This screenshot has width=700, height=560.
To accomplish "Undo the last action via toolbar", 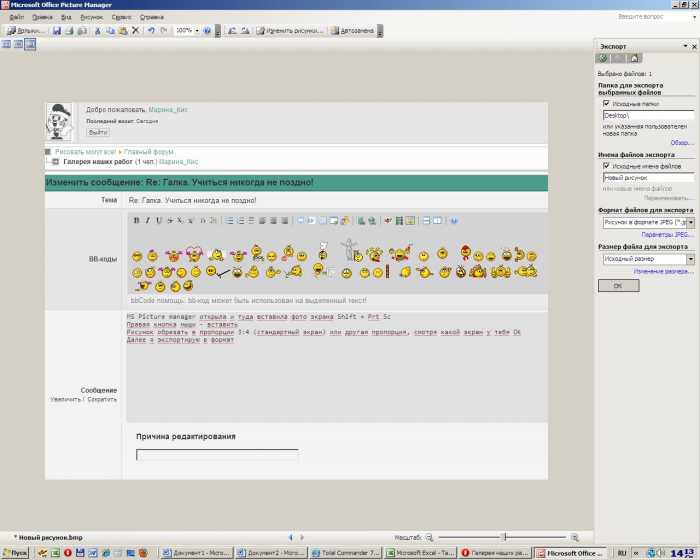I will point(150,31).
